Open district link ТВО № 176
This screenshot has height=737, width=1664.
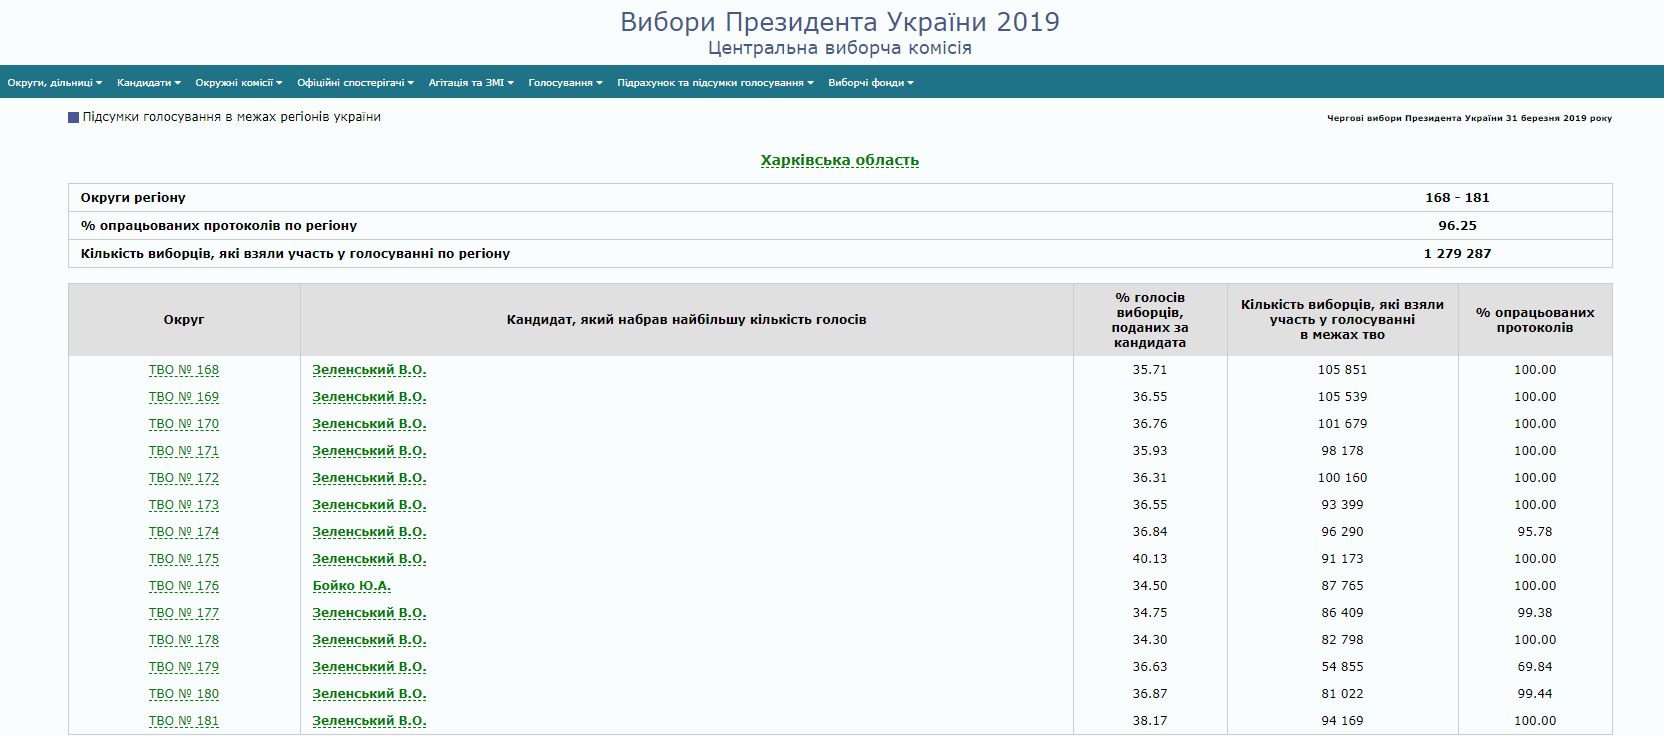(184, 586)
